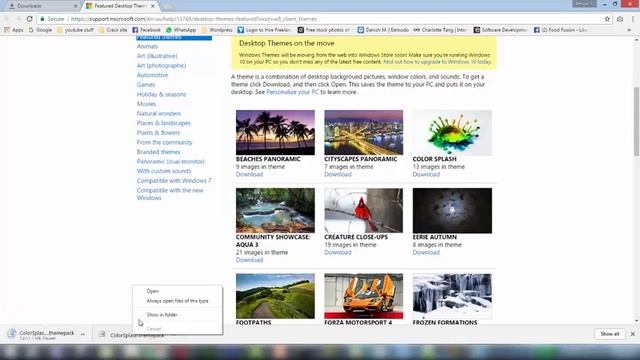Click the Secure padlock indicator
This screenshot has height=360, width=640.
point(52,19)
